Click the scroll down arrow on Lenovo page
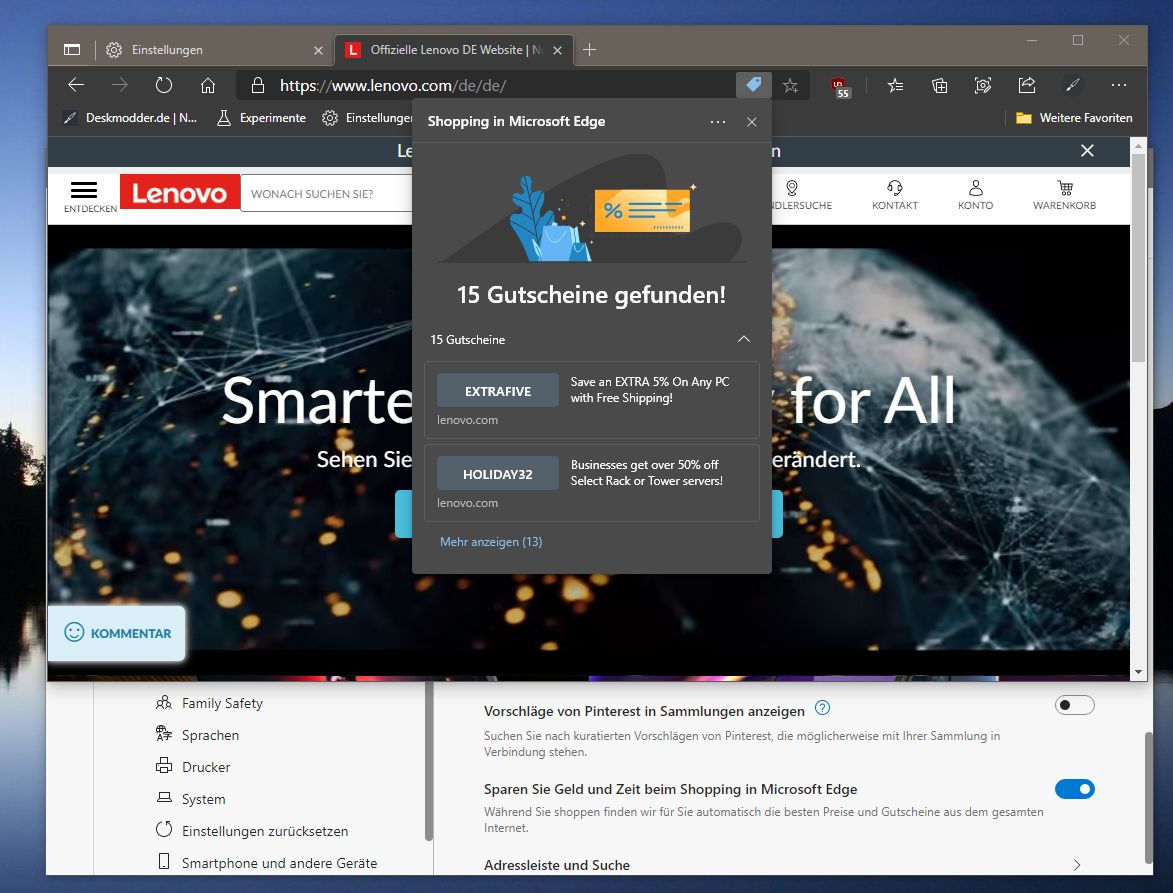 tap(1138, 672)
